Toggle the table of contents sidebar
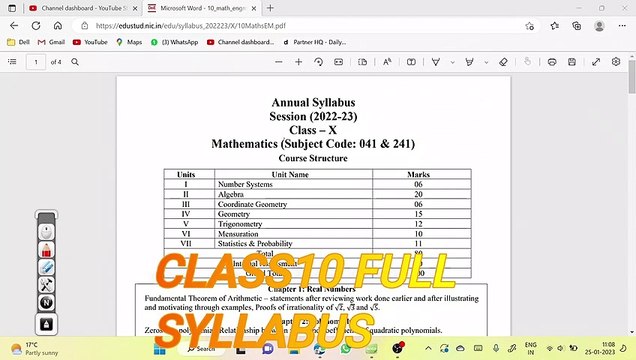The width and height of the screenshot is (636, 360). pos(13,62)
